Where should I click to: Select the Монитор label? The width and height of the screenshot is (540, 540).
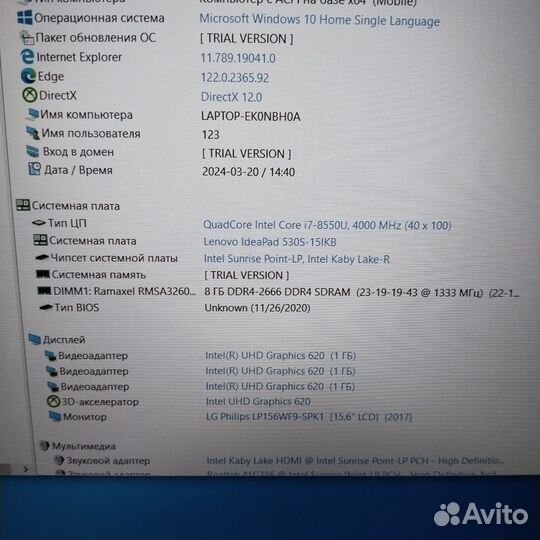[85, 417]
